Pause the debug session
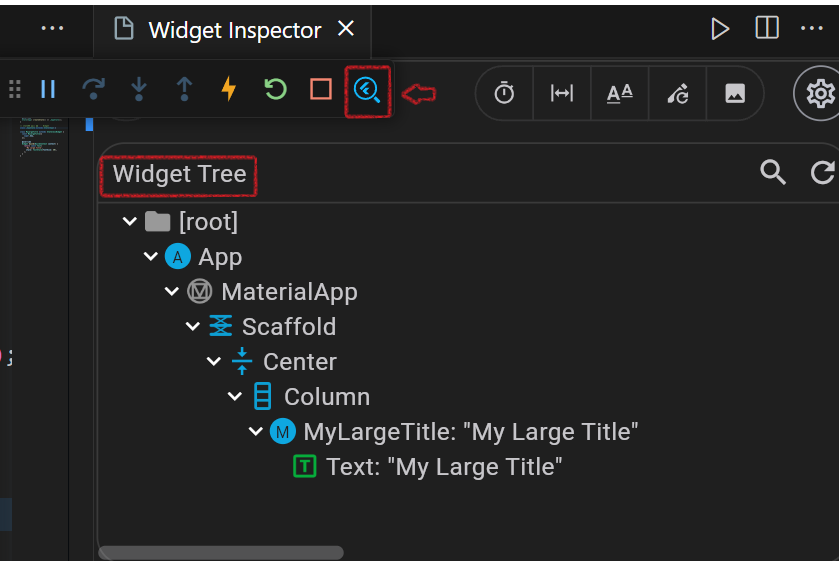The image size is (839, 561). tap(48, 89)
